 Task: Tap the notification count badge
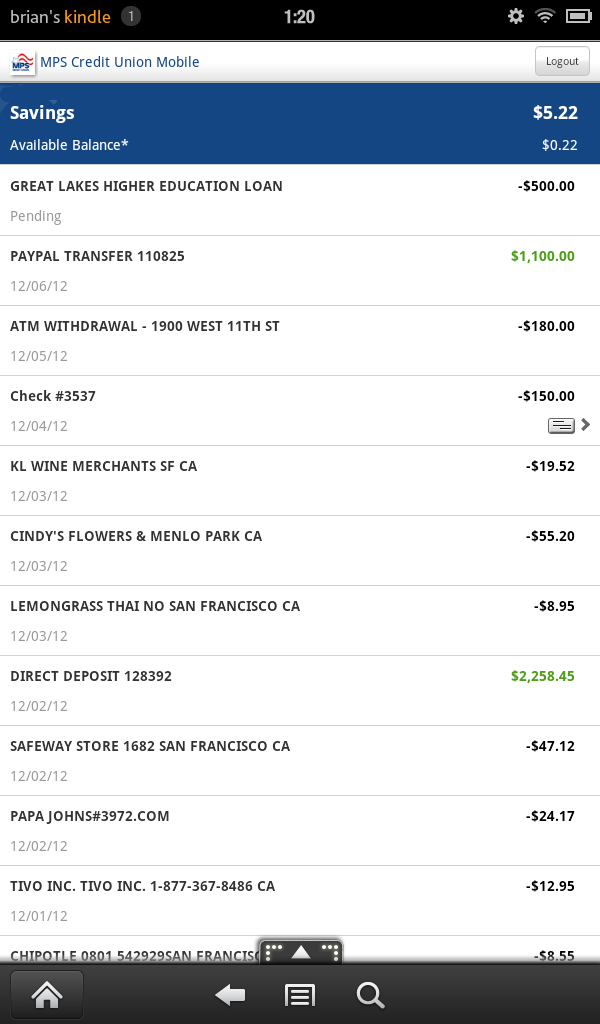pyautogui.click(x=131, y=16)
